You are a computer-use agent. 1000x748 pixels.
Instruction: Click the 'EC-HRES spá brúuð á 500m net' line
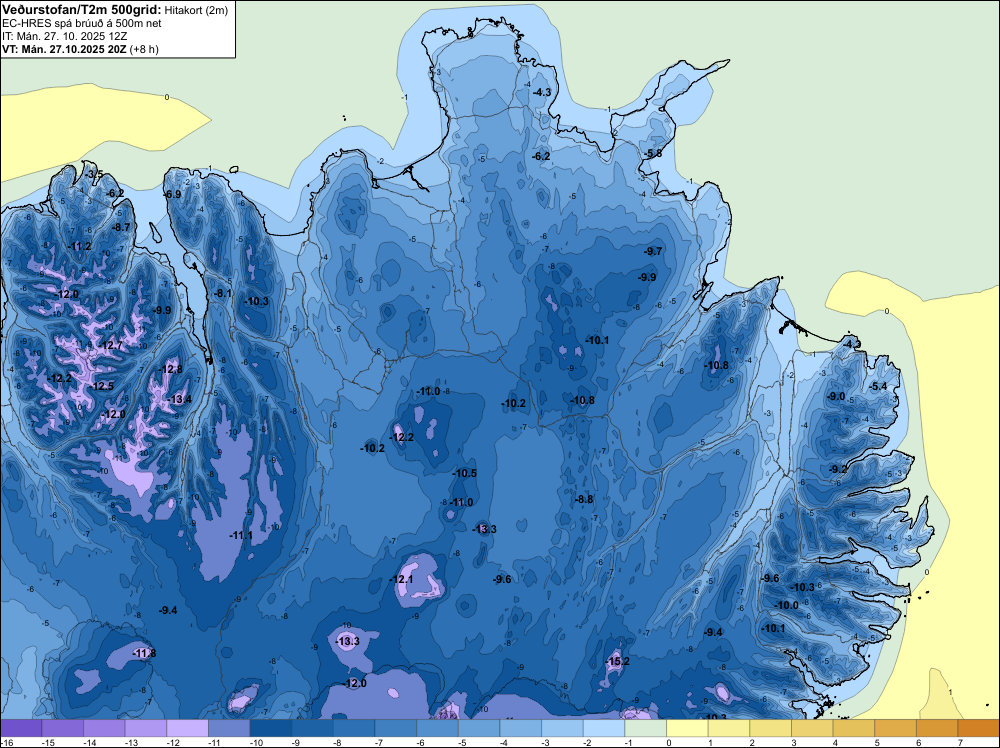82,24
